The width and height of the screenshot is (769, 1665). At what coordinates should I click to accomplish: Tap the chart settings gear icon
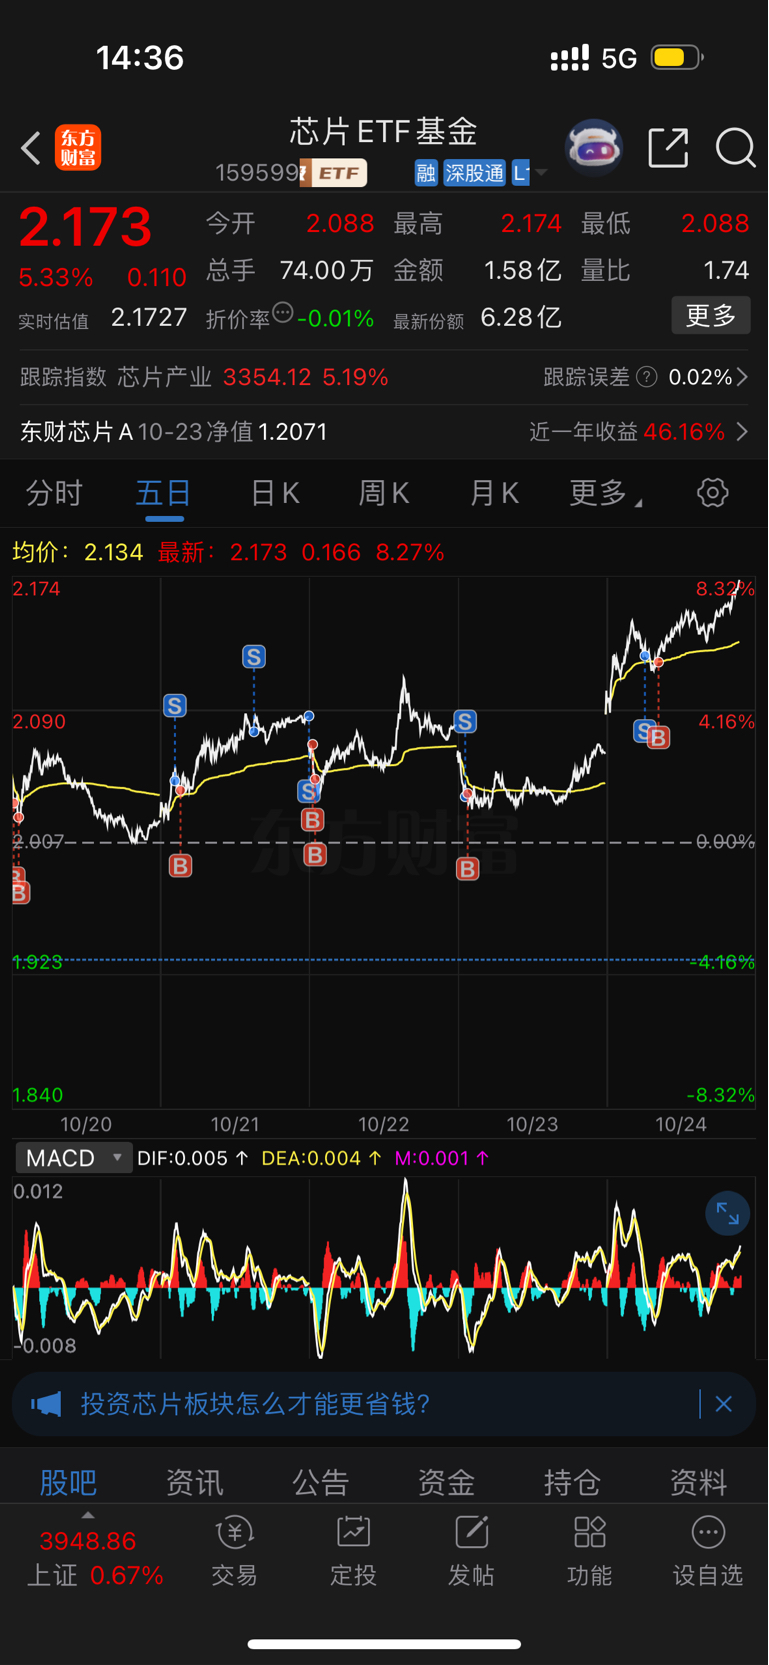pos(713,492)
